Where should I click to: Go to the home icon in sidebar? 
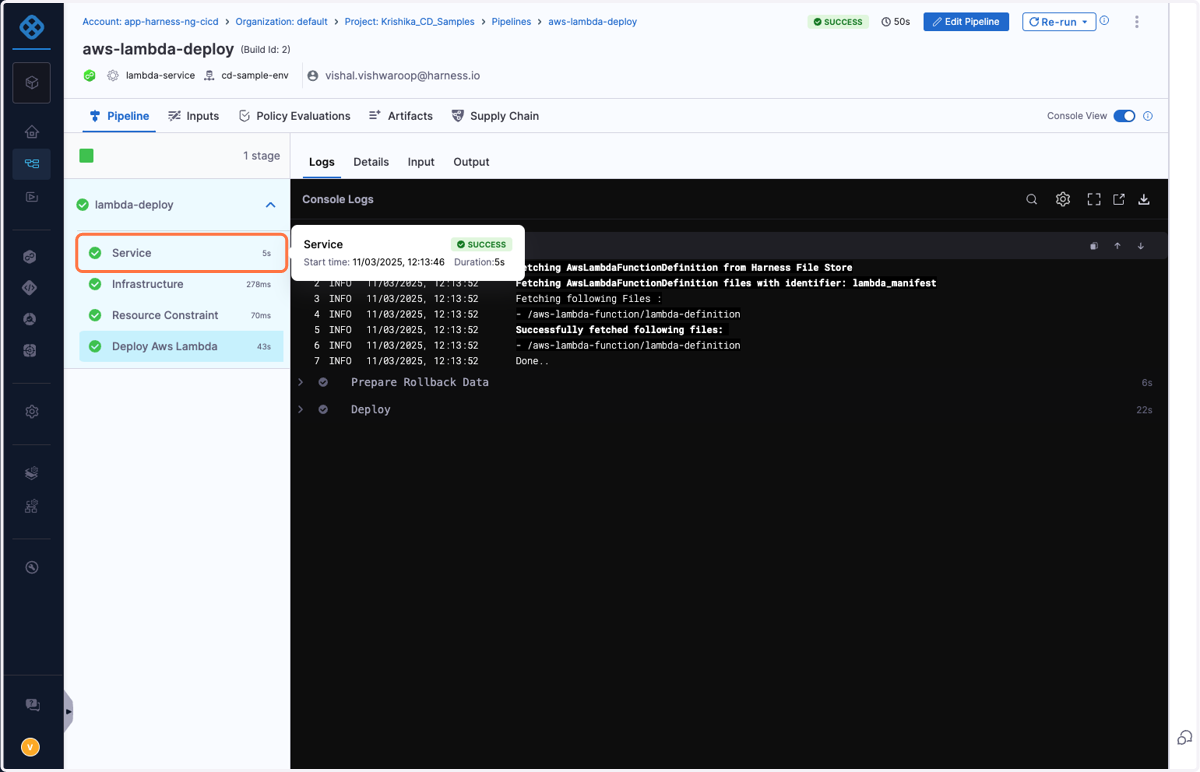pyautogui.click(x=32, y=131)
